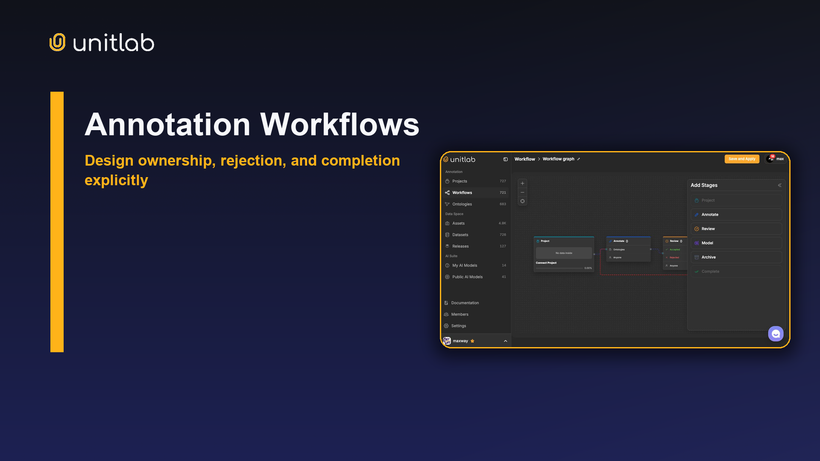This screenshot has width=820, height=461.
Task: Click the small unitlab logo in app sidebar
Action: pyautogui.click(x=459, y=159)
